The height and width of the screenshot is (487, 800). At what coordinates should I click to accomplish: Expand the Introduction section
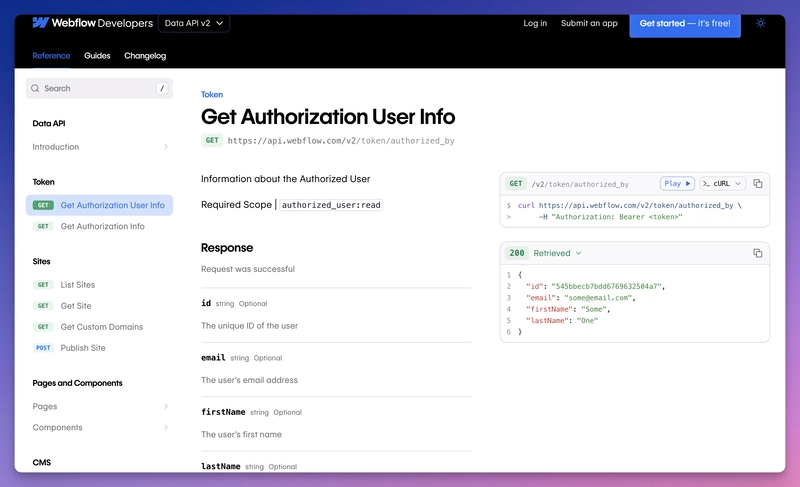click(99, 147)
